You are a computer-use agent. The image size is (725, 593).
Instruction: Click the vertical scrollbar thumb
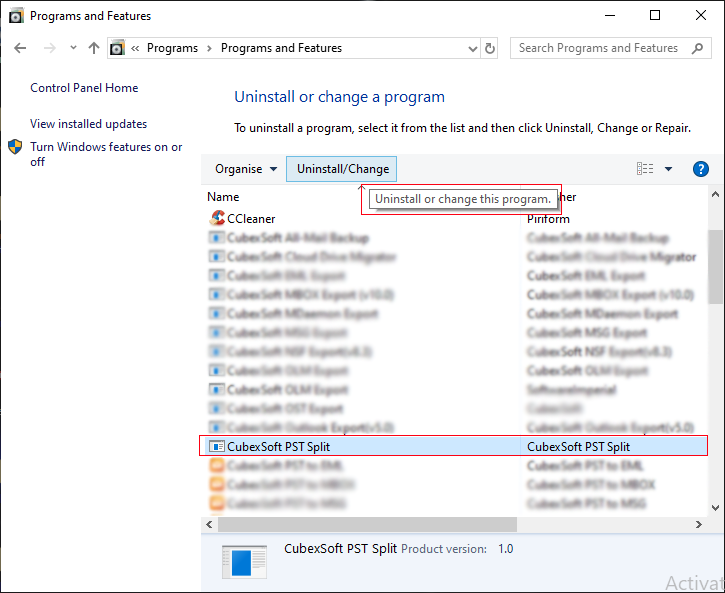pos(715,266)
